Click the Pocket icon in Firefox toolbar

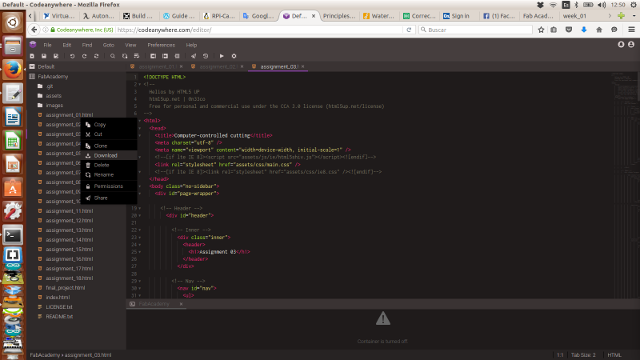(x=569, y=30)
